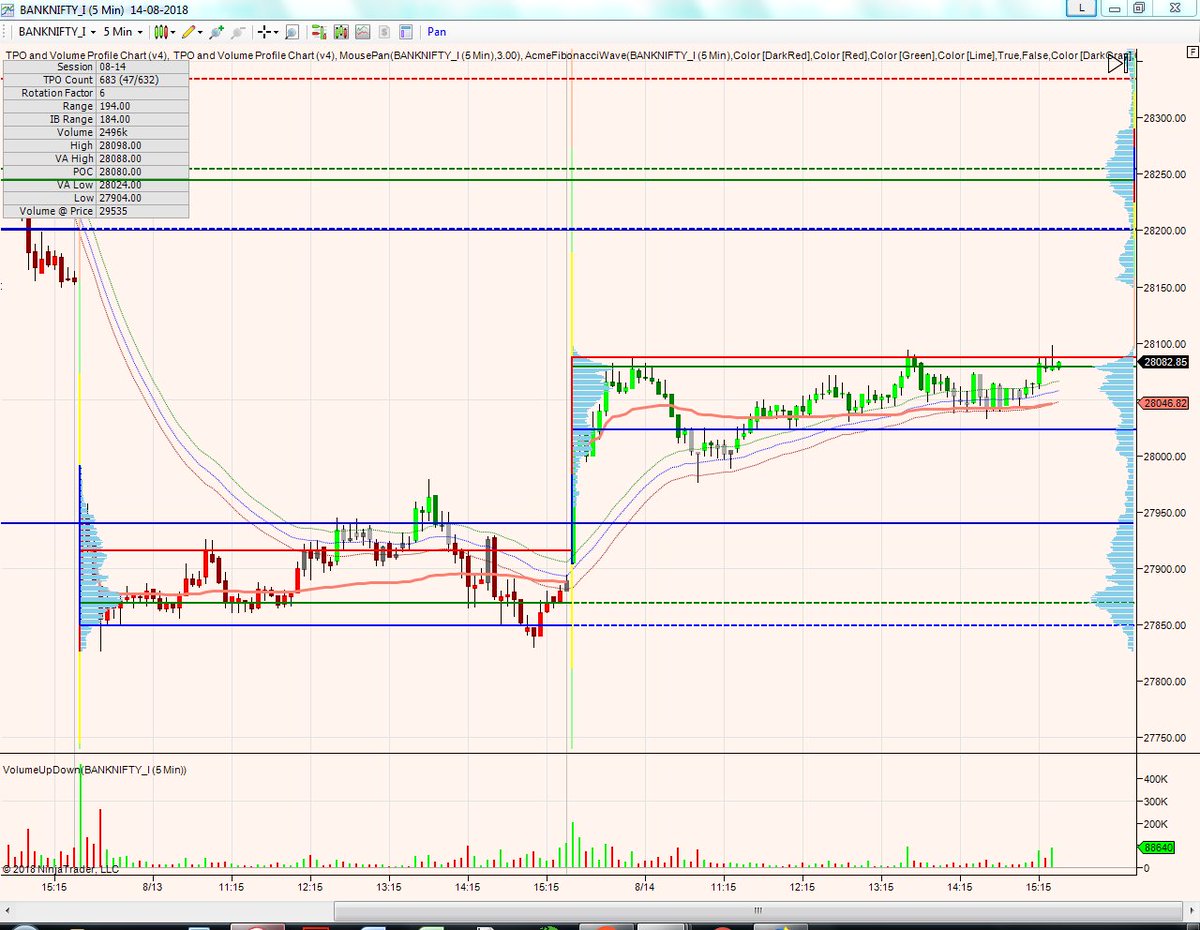The width and height of the screenshot is (1200, 930).
Task: Click the Session 08-14 row
Action: coord(95,66)
